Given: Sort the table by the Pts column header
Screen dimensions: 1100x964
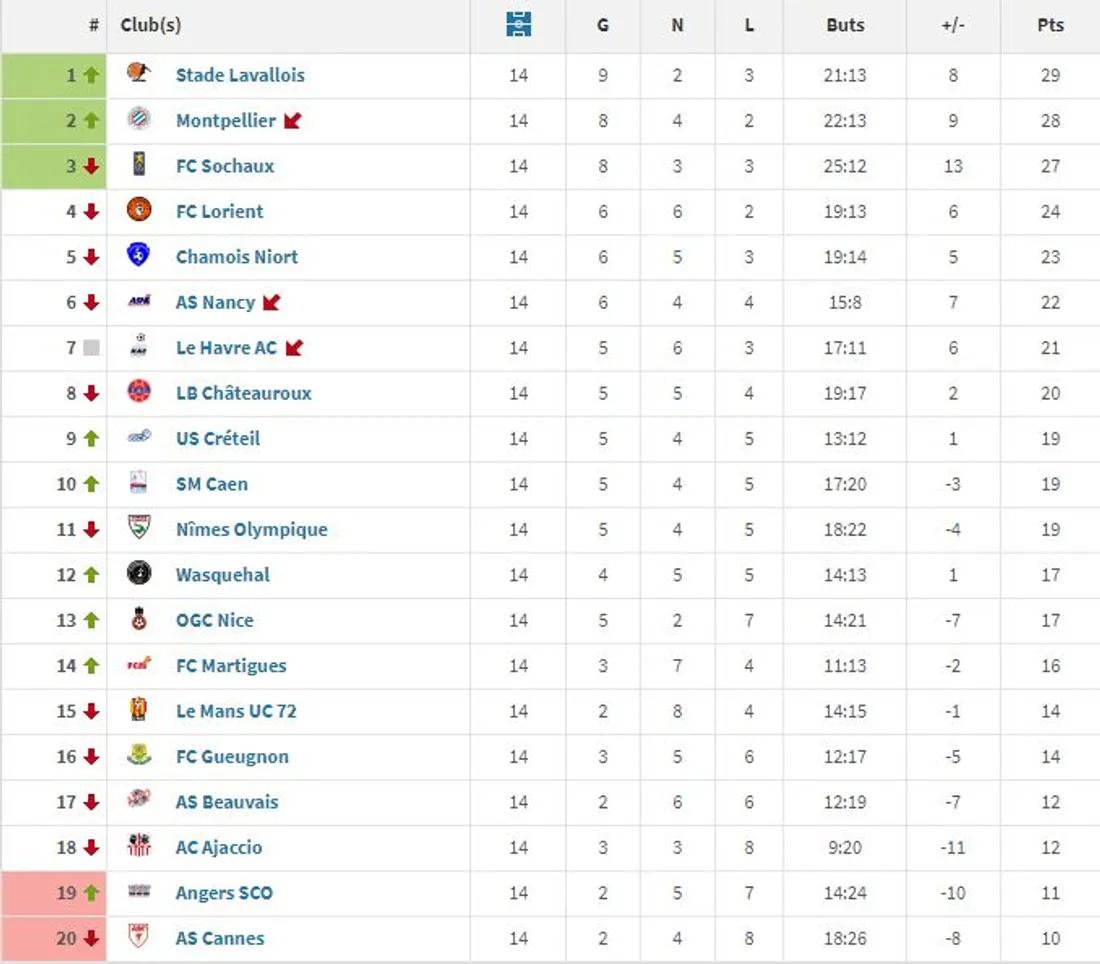Looking at the screenshot, I should tap(1050, 26).
